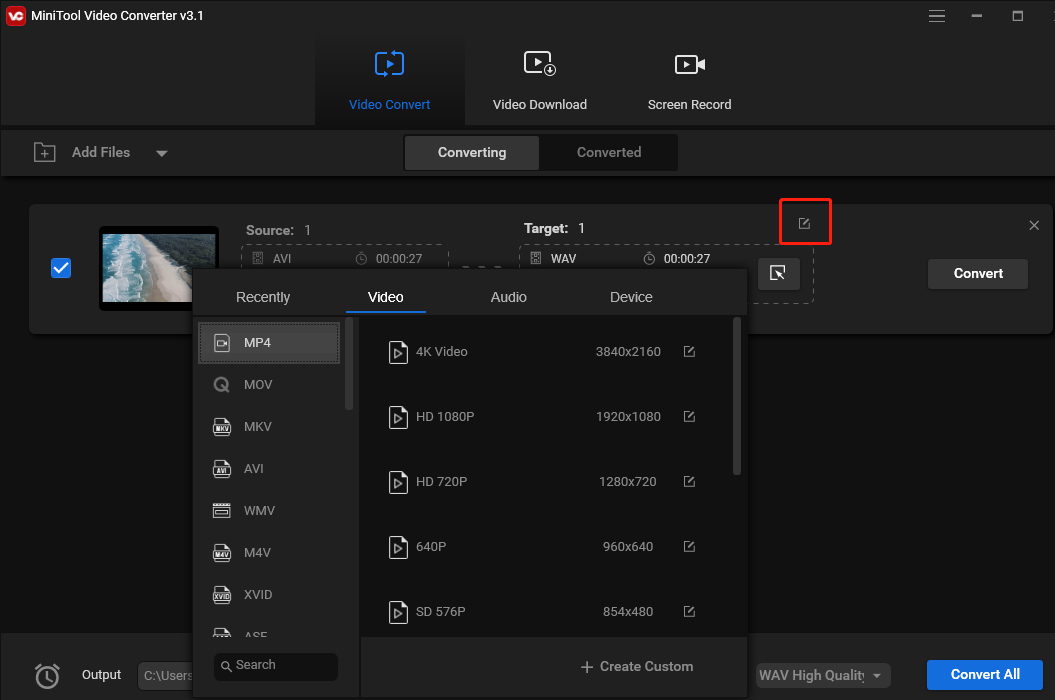This screenshot has width=1055, height=700.
Task: Choose MKV in the format list
Action: click(x=269, y=427)
